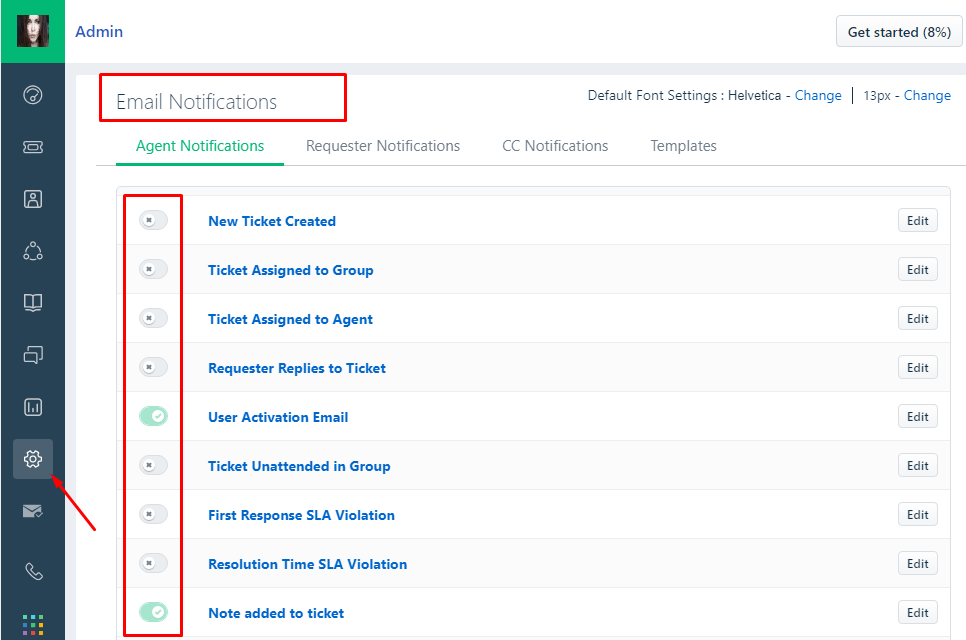Open the First Response SLA Violation link
The height and width of the screenshot is (640, 966).
tap(301, 515)
